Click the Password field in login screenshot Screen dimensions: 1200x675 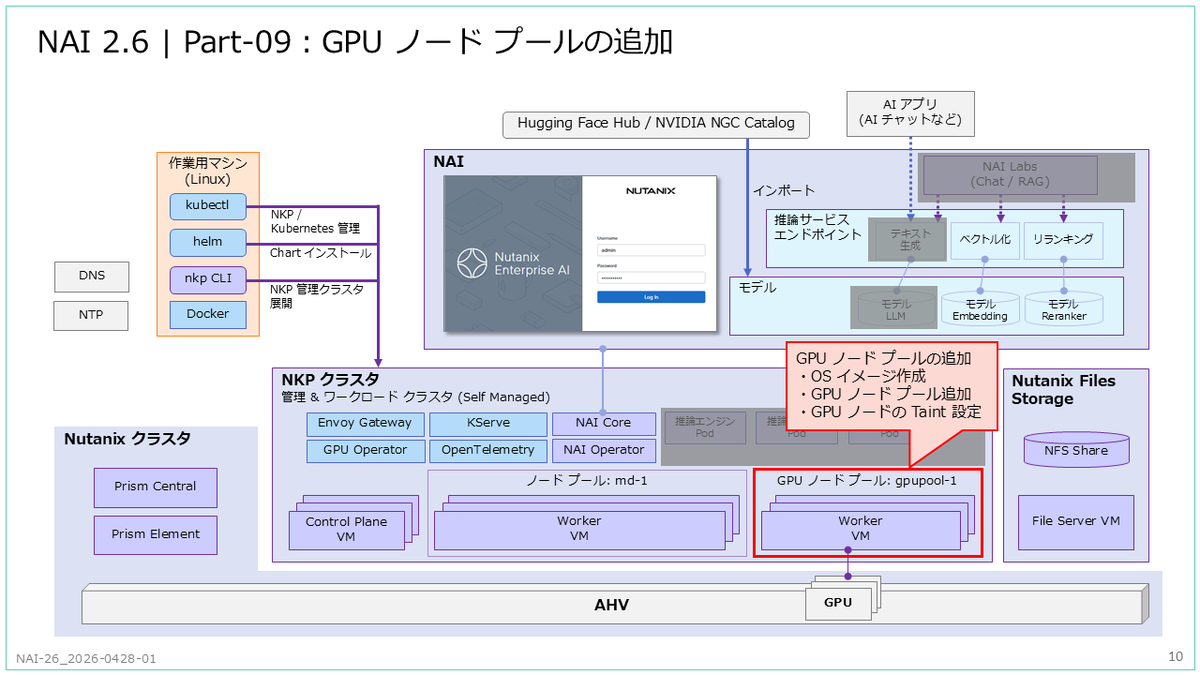pos(651,277)
